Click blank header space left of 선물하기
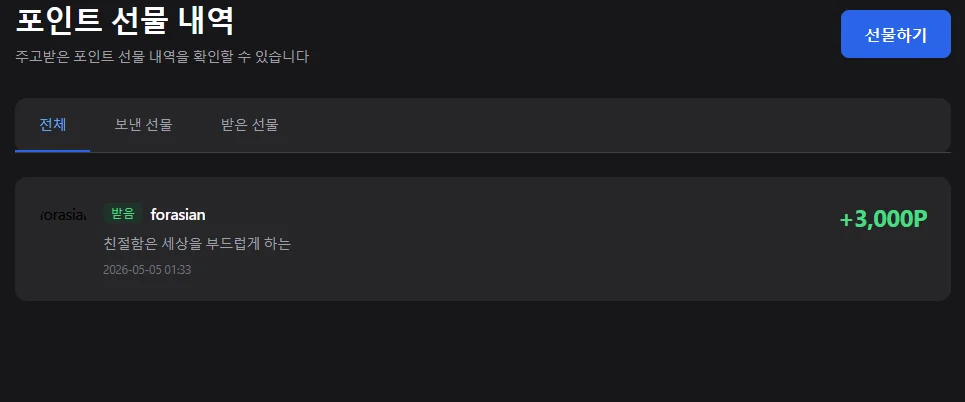The image size is (965, 402). pos(572,34)
